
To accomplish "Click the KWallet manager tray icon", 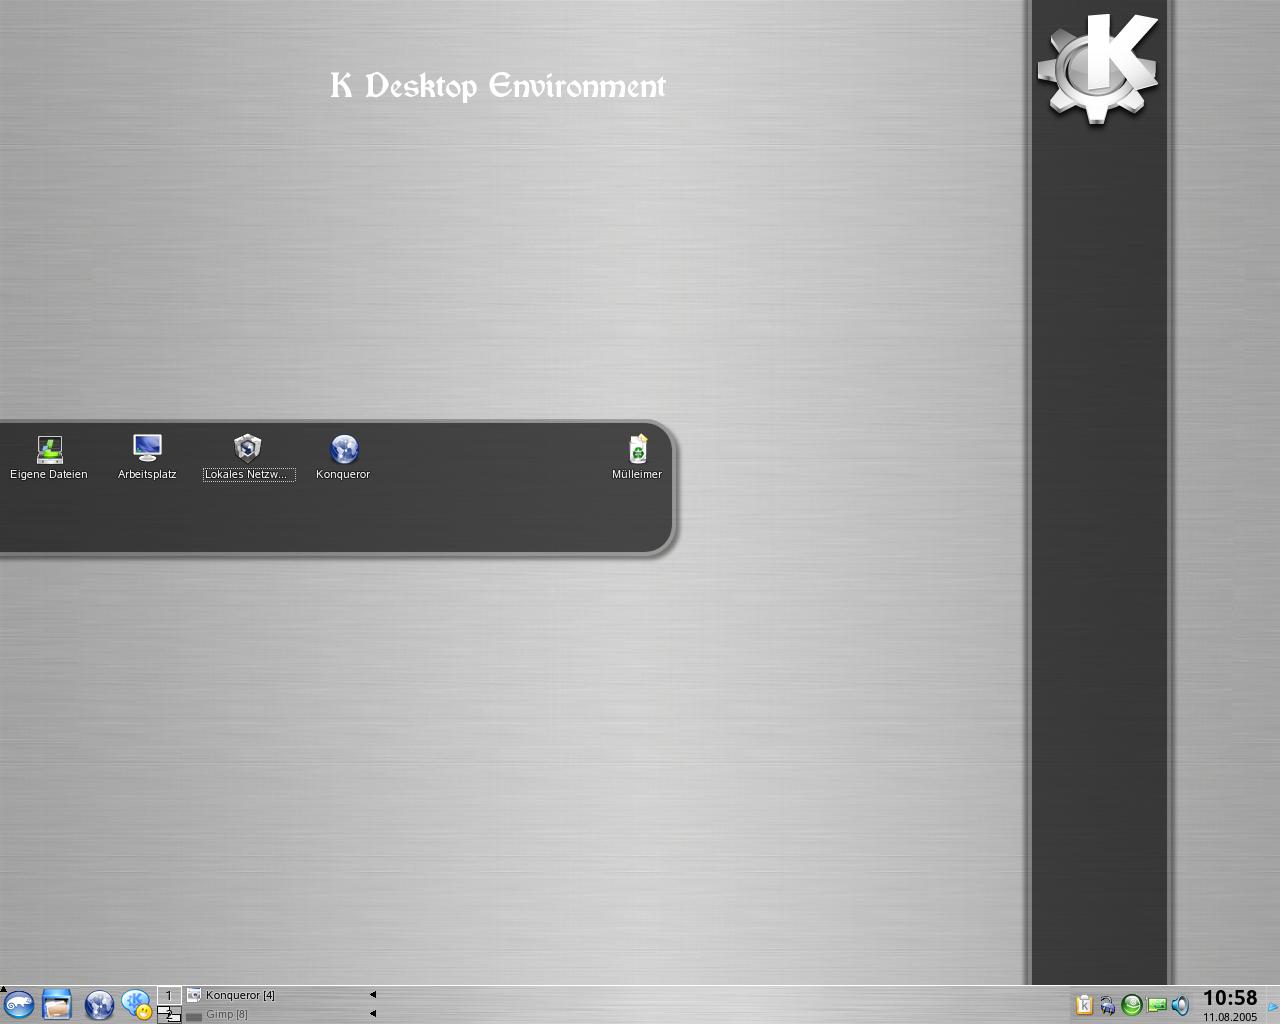I will pos(1107,1006).
